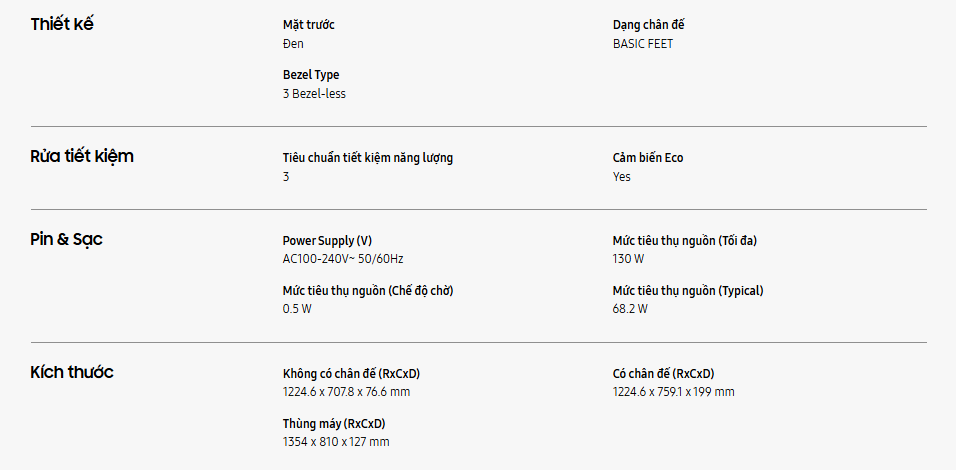Select the Yes value under Cảm biến Eco

click(622, 177)
